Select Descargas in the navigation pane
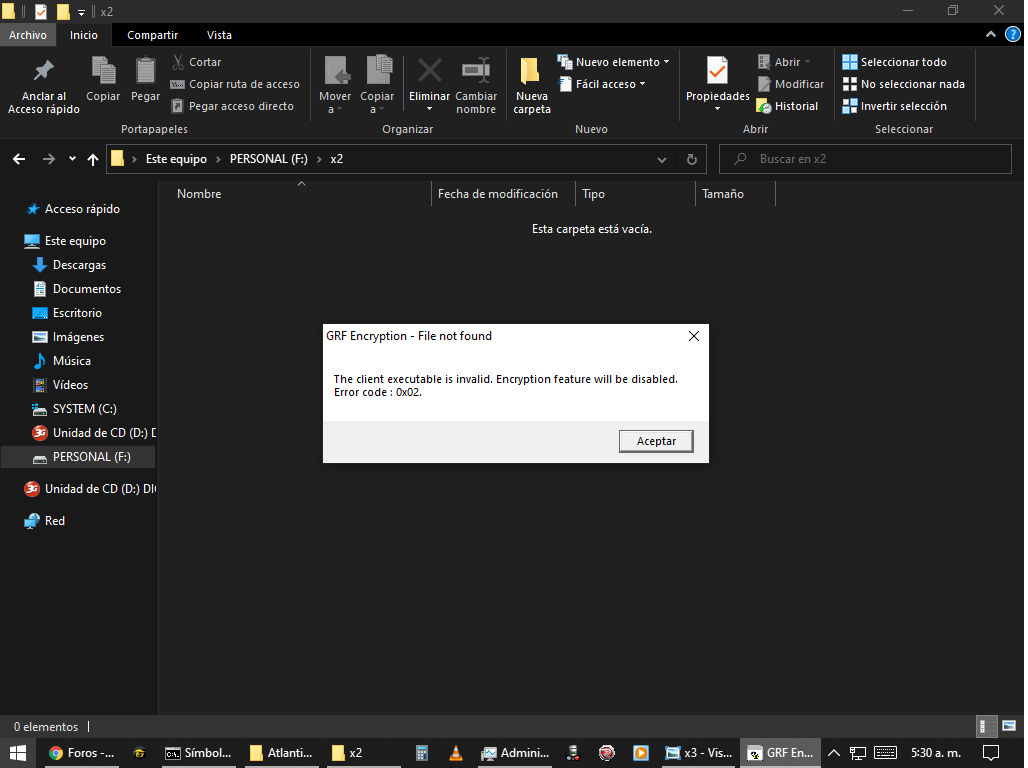Viewport: 1028px width, 768px height. [79, 265]
